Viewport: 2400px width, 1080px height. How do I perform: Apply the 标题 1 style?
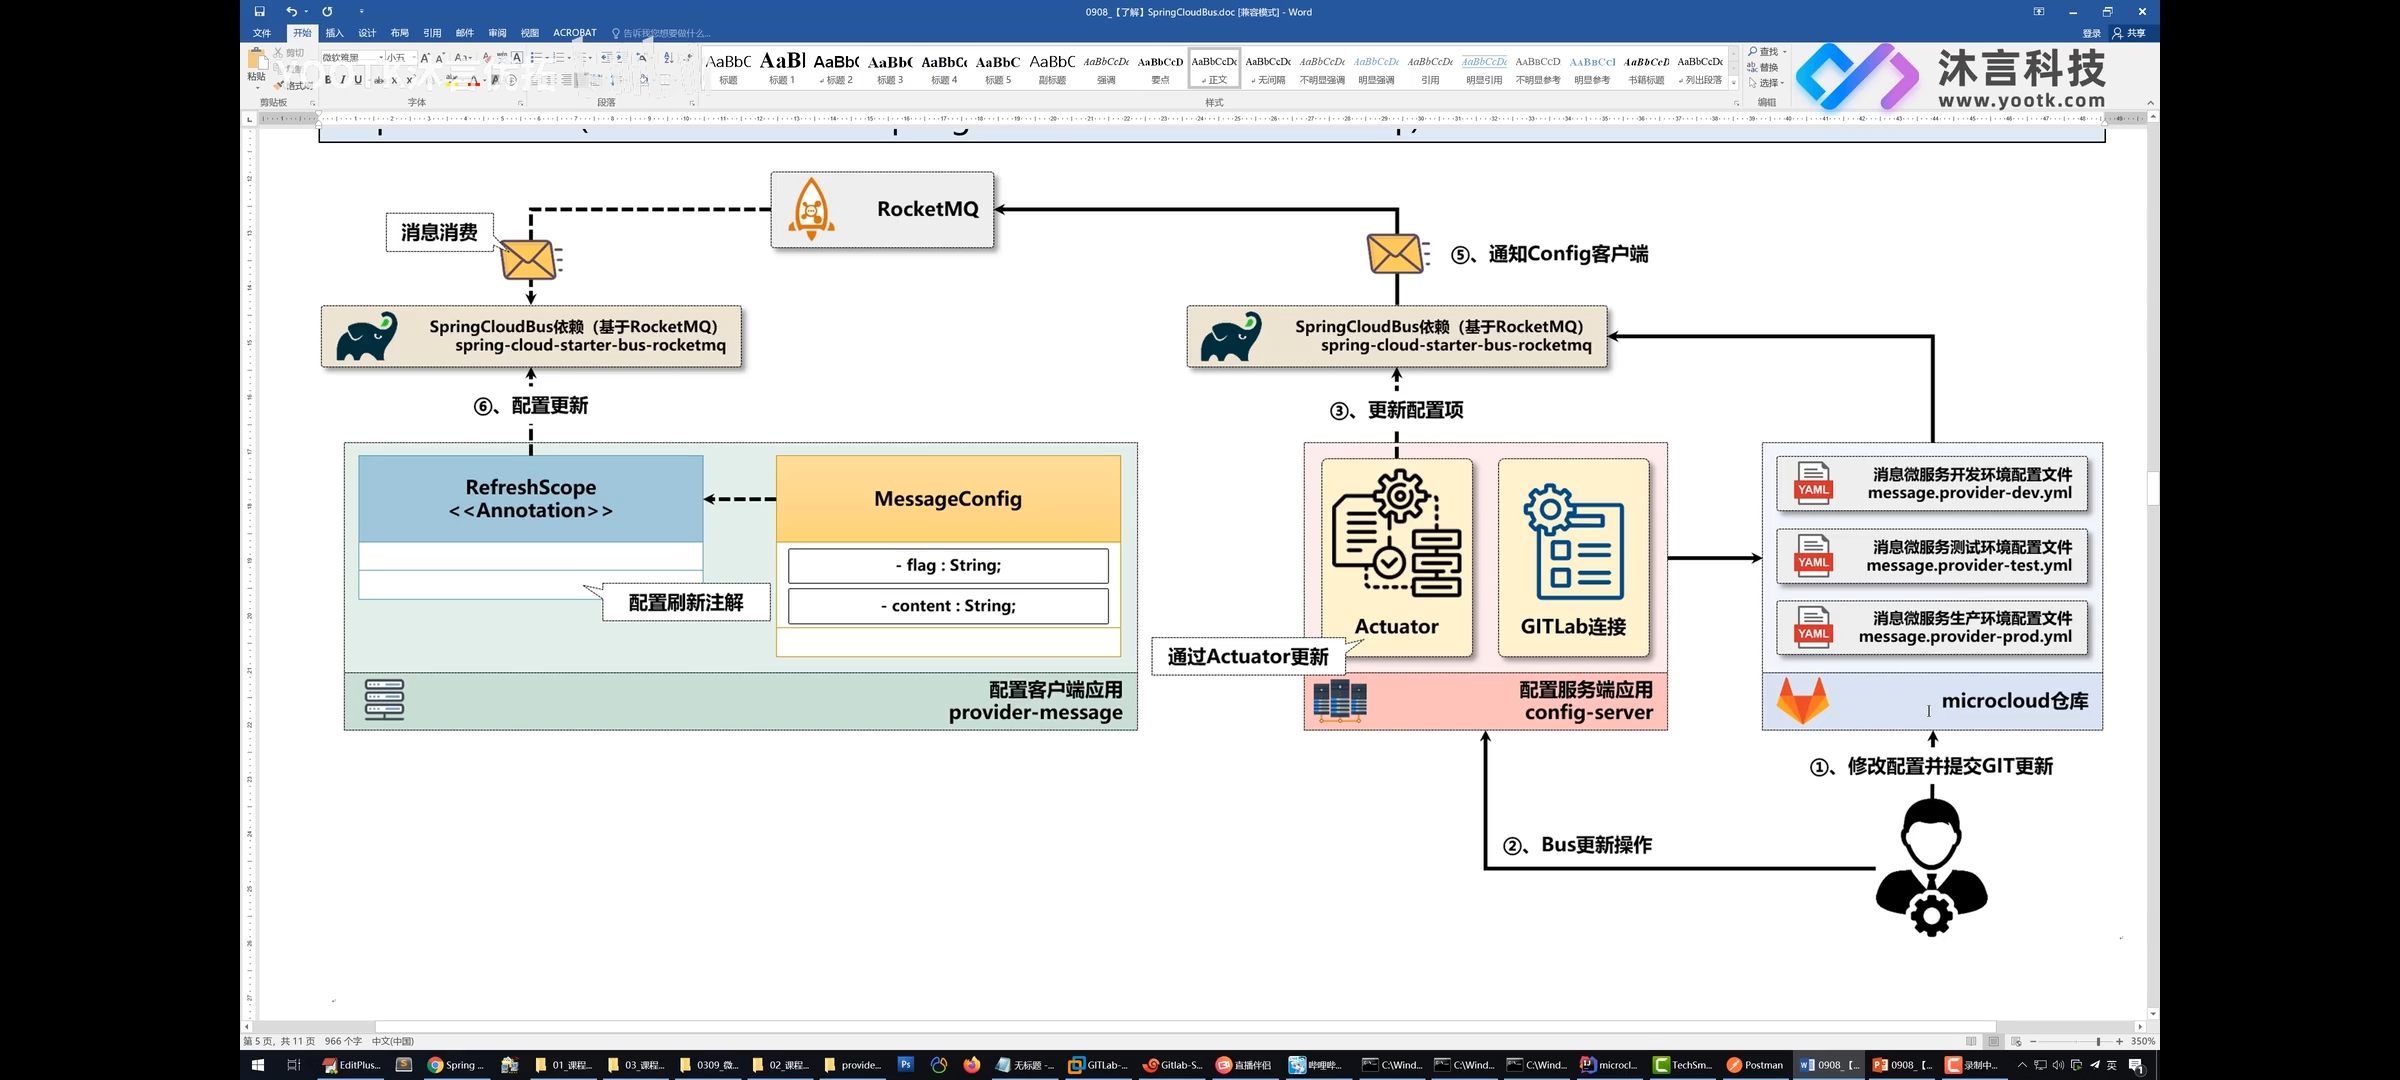point(783,68)
